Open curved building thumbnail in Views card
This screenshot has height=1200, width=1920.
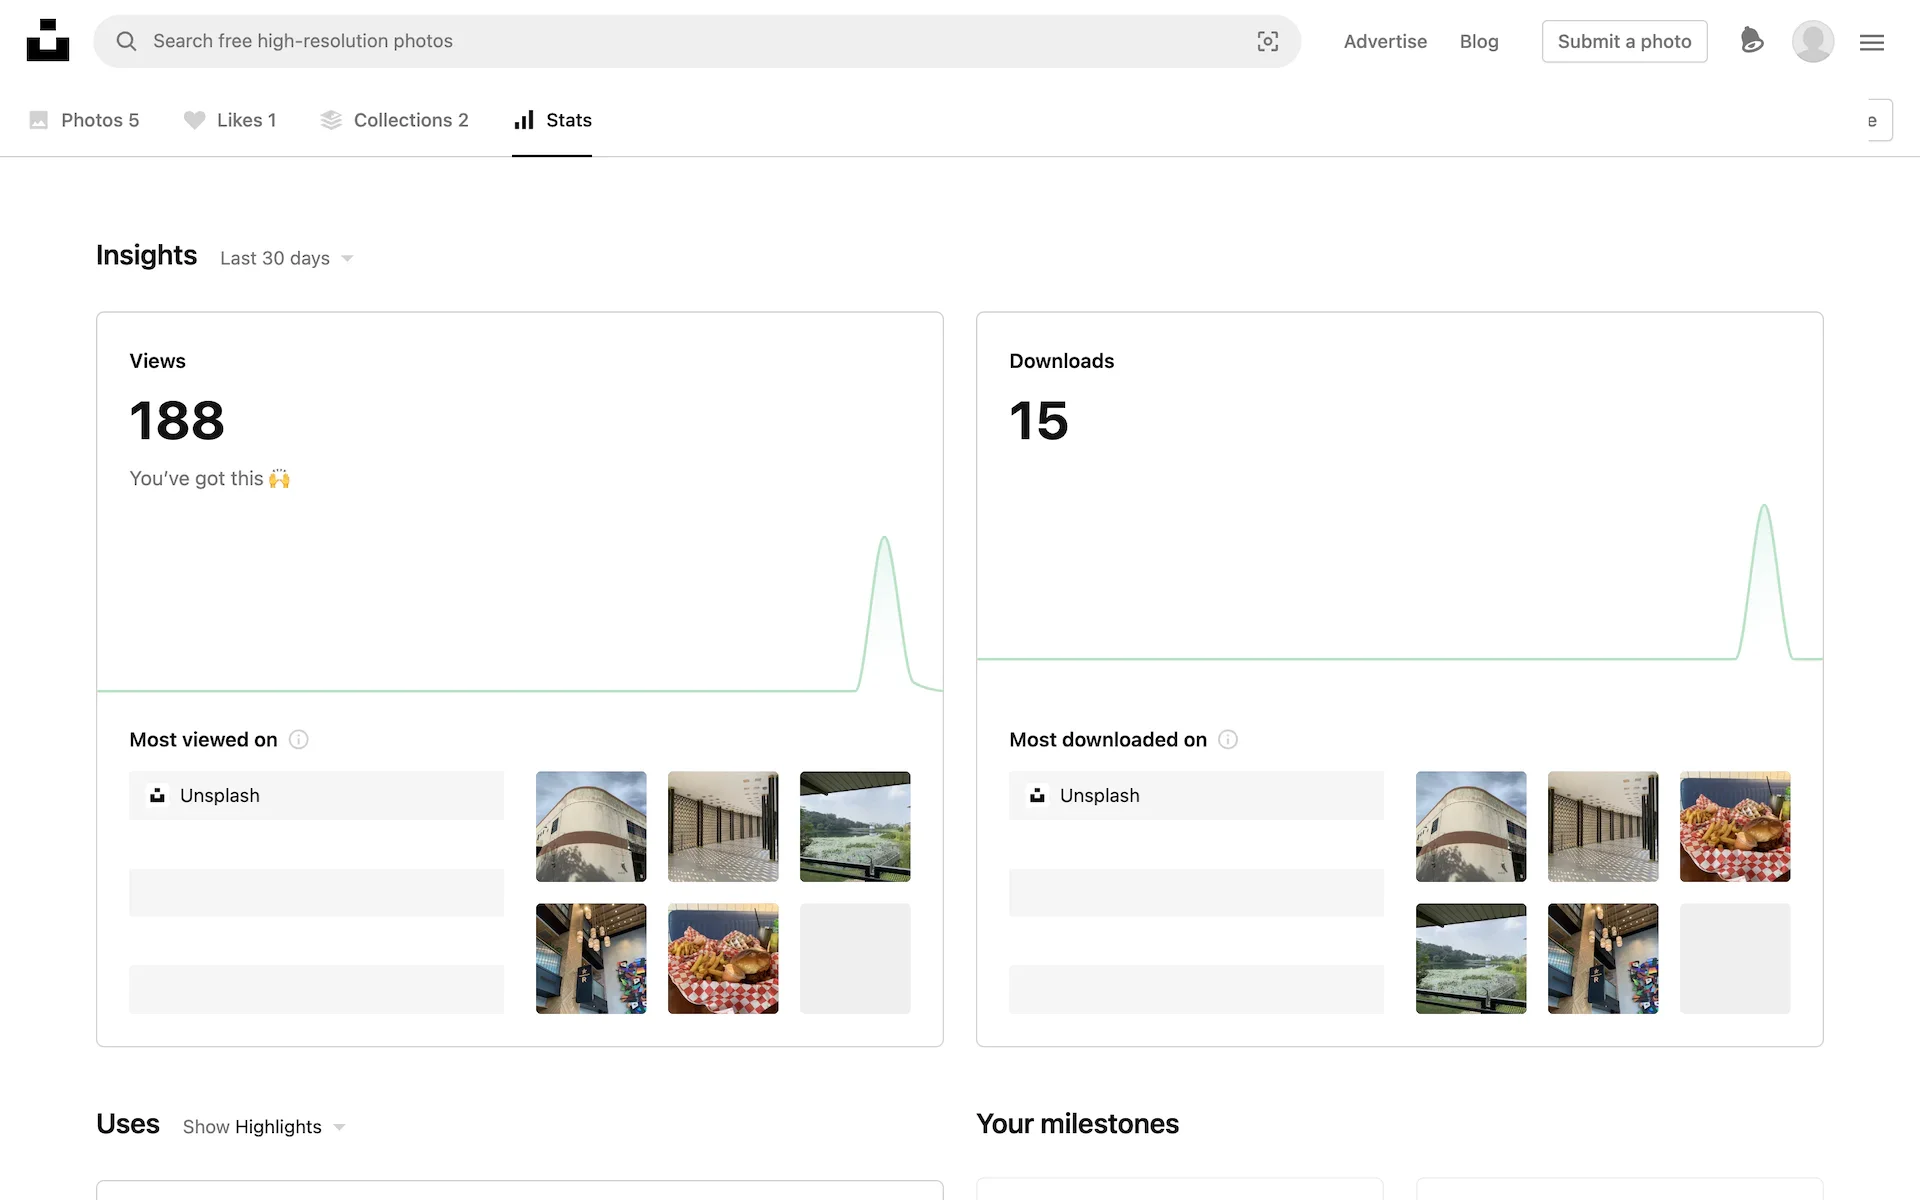(x=591, y=826)
